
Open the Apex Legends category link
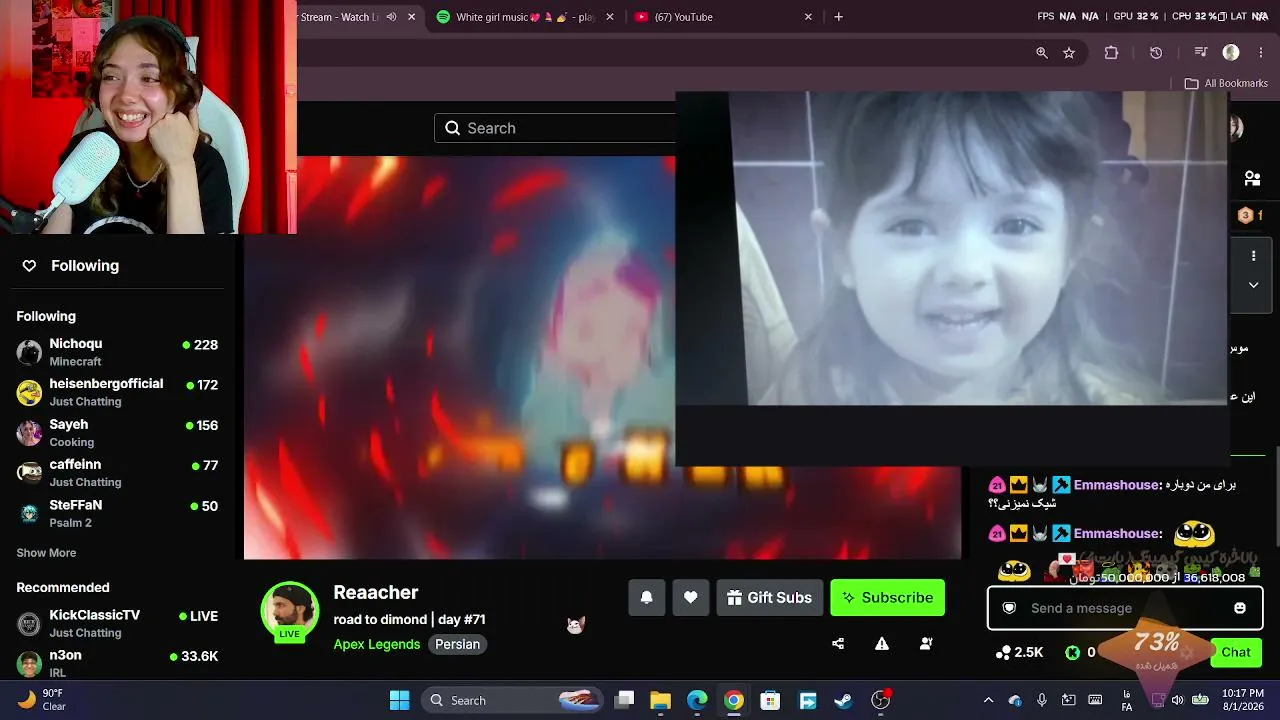(x=377, y=644)
